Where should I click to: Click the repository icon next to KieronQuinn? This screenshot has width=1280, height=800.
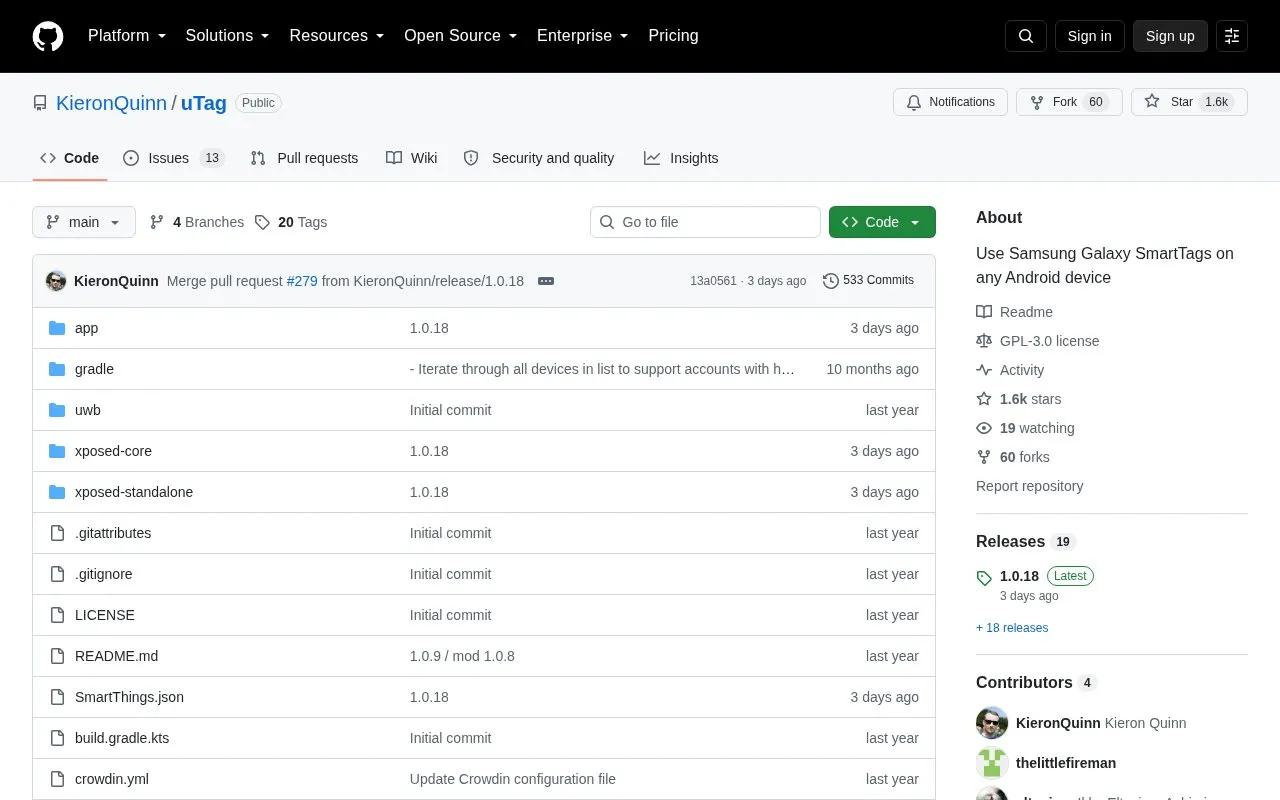40,103
